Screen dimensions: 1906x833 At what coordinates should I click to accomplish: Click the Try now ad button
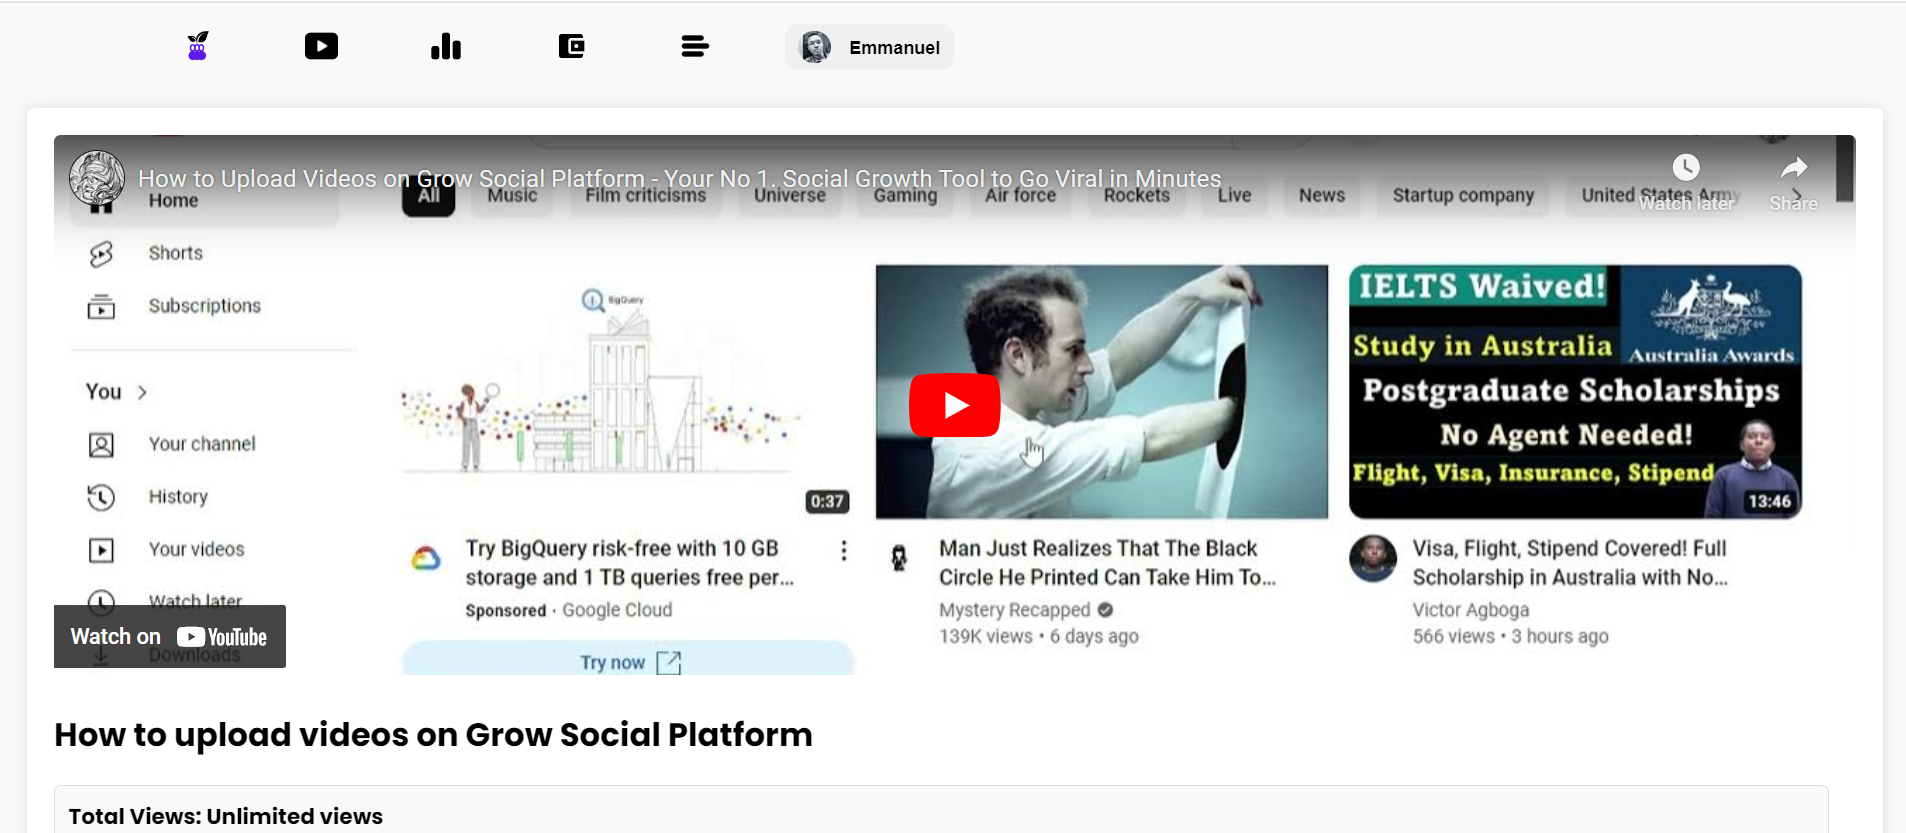click(x=628, y=660)
